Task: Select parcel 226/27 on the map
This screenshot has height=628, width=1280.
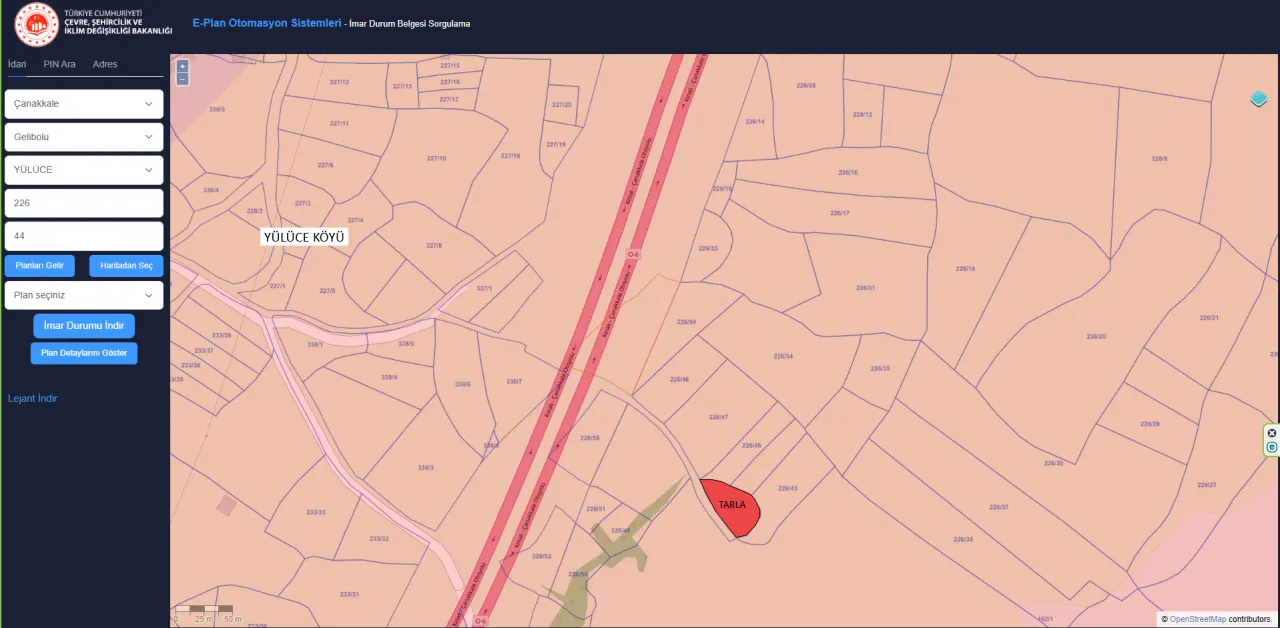Action: click(1206, 484)
